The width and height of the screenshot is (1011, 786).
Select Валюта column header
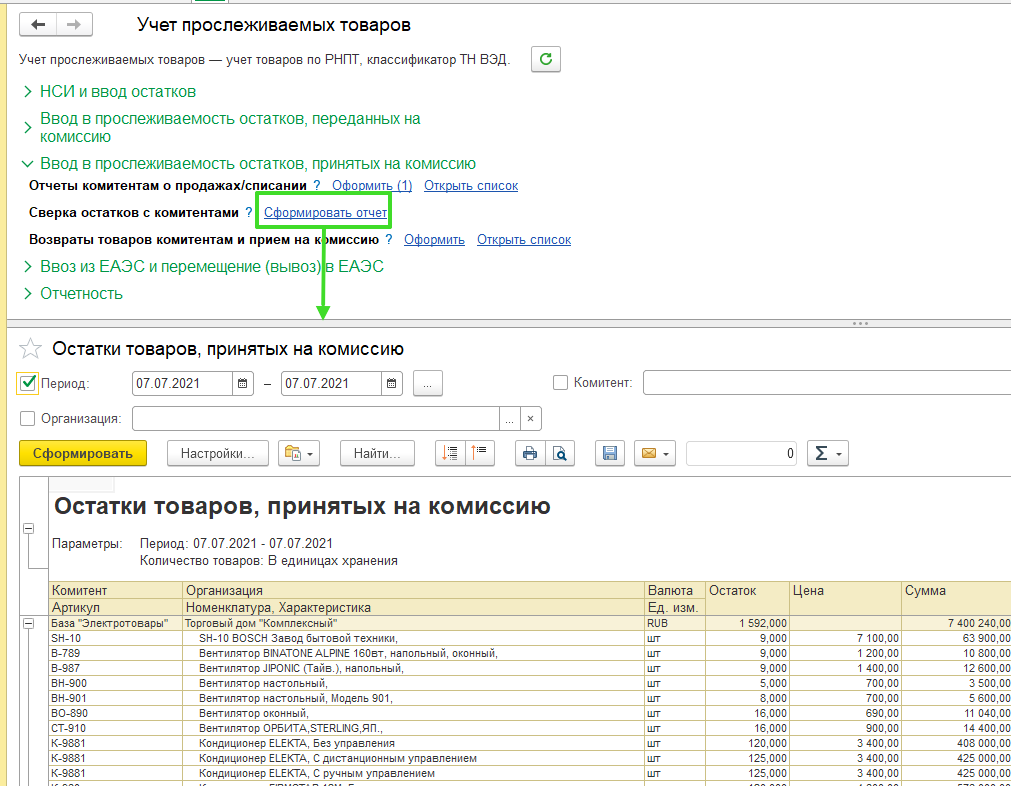pyautogui.click(x=676, y=590)
